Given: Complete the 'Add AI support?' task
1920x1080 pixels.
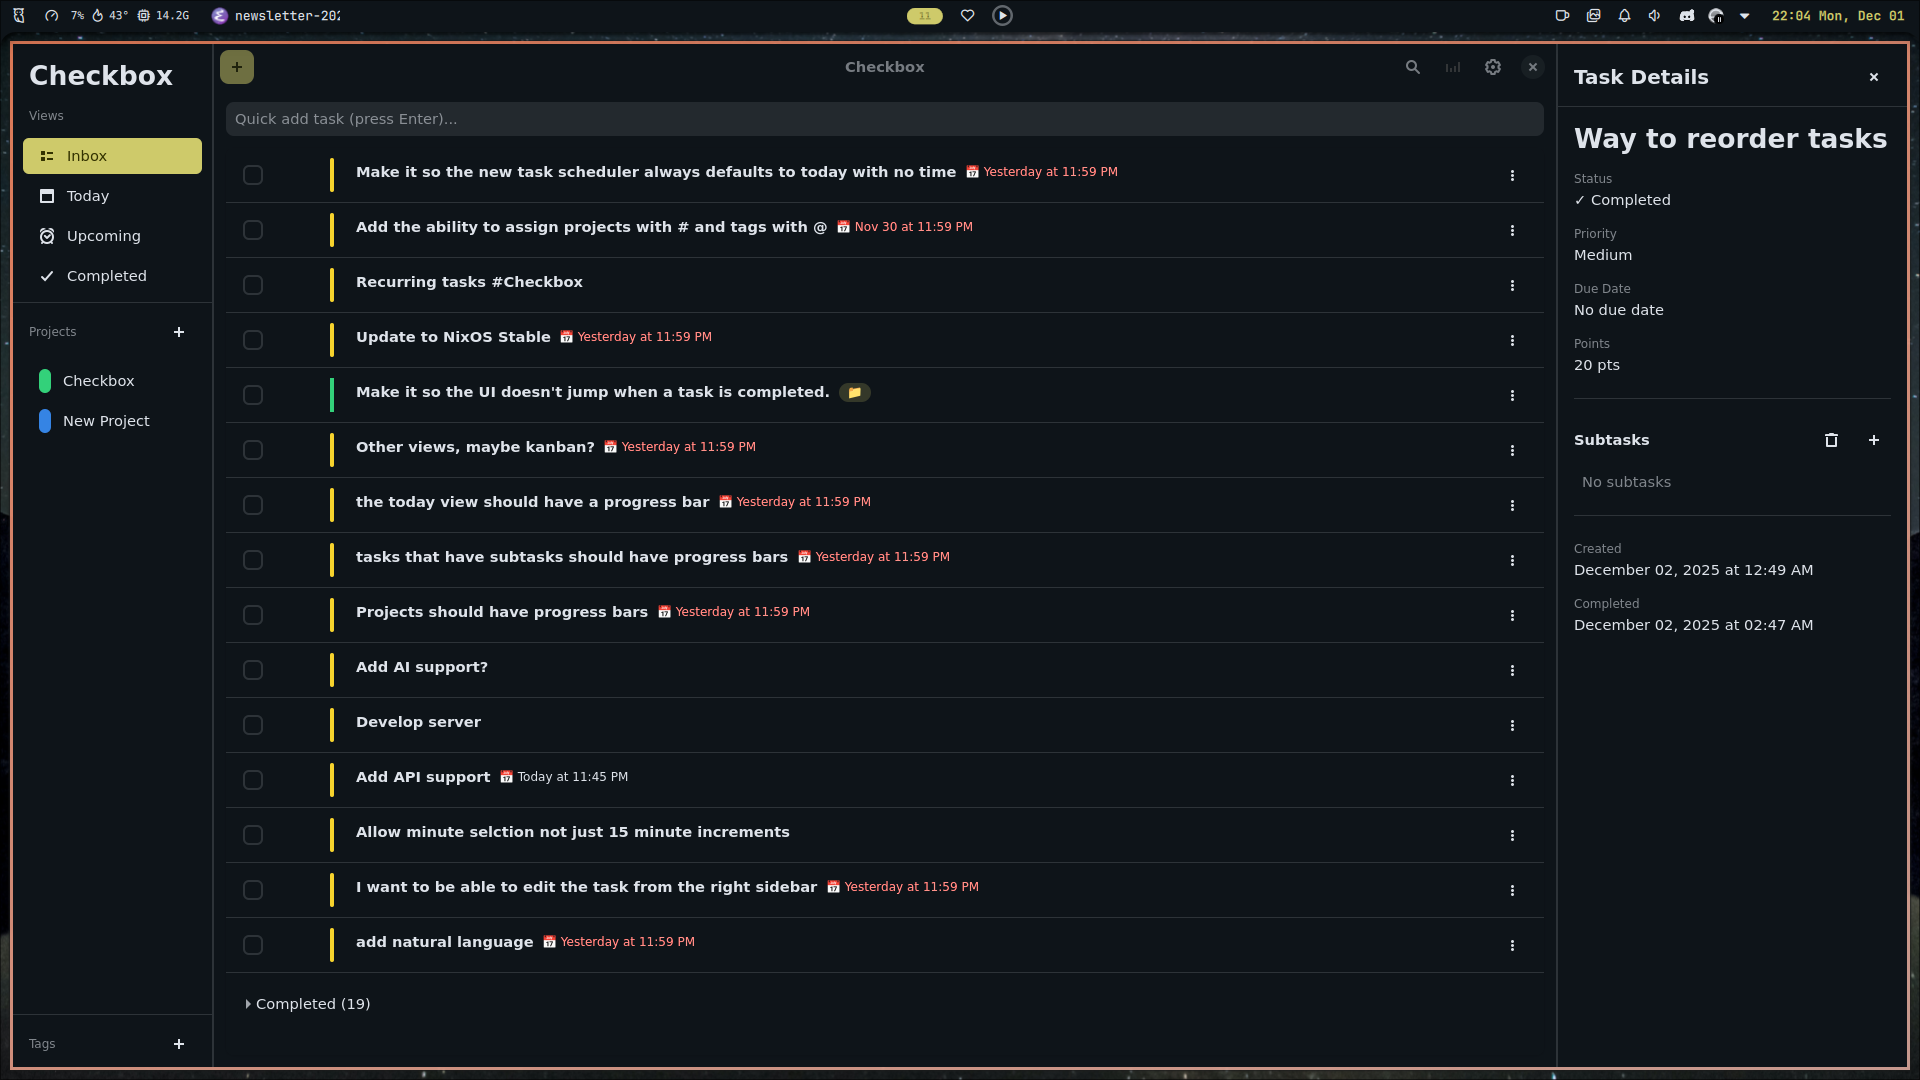Looking at the screenshot, I should [253, 670].
